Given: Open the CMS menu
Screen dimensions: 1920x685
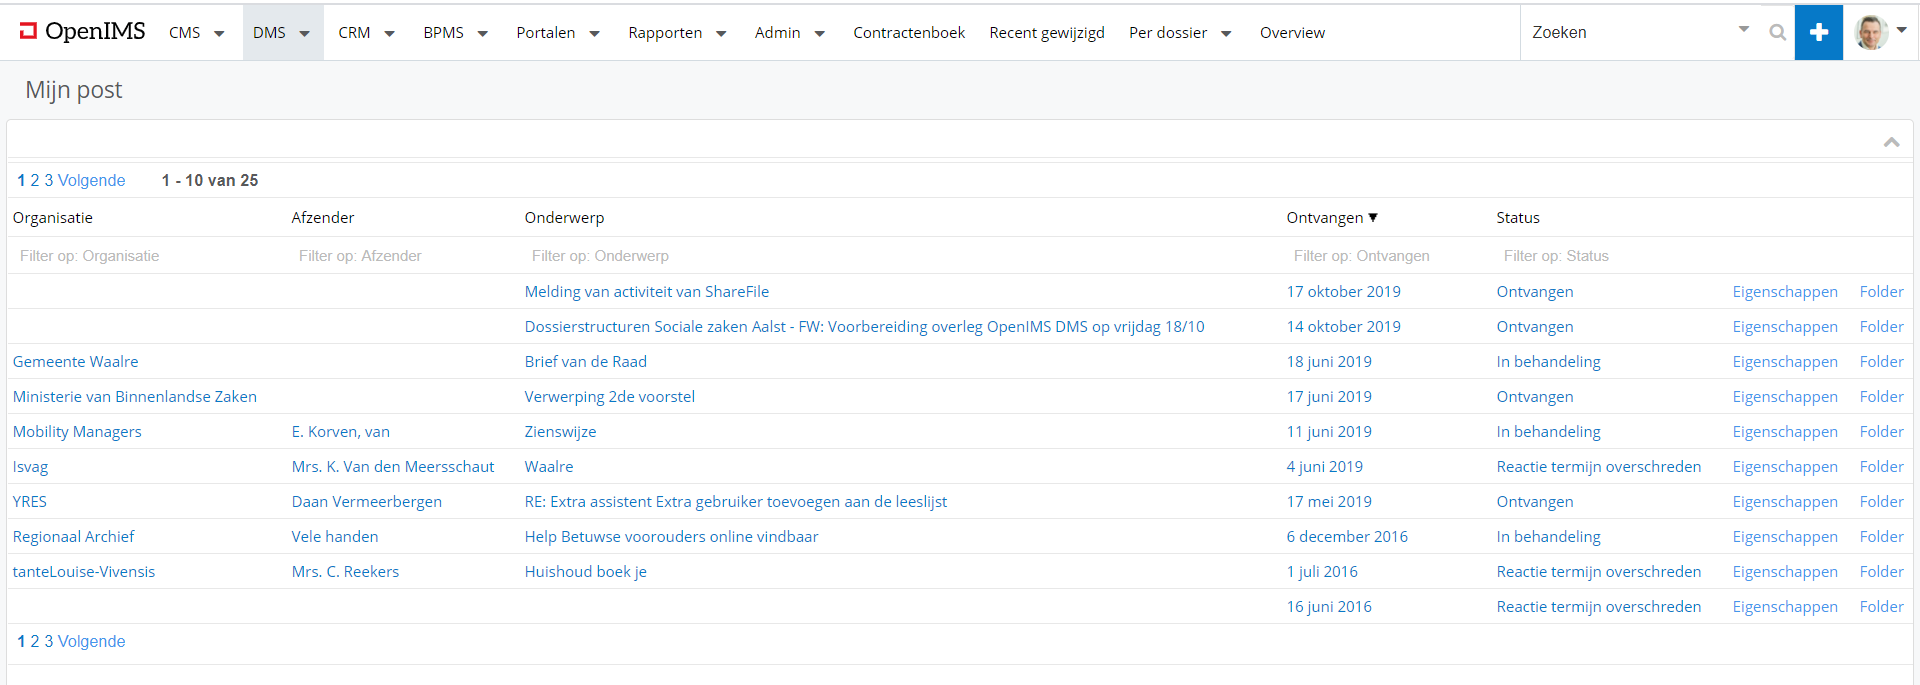Looking at the screenshot, I should coord(196,33).
